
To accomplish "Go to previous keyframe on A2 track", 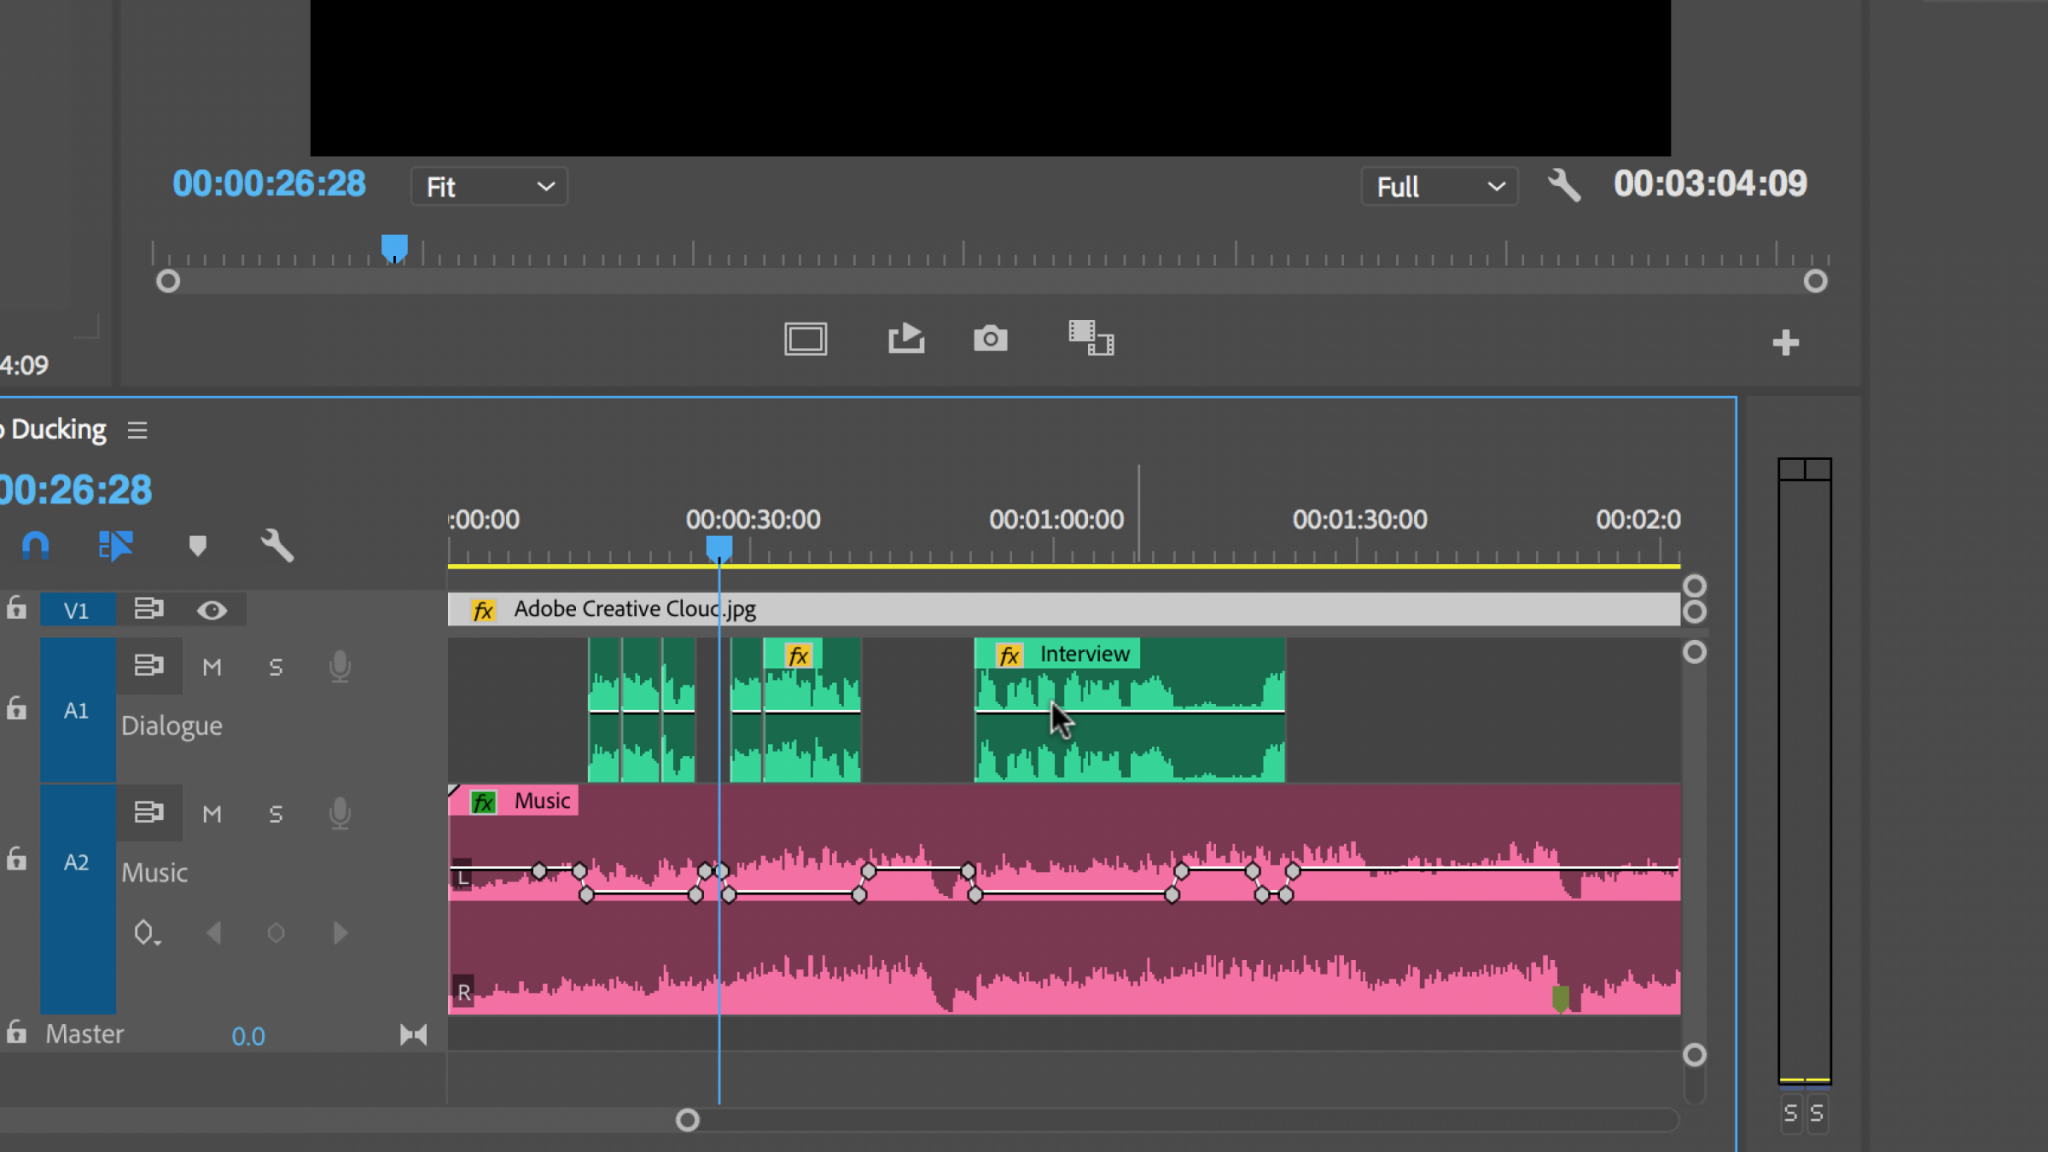I will [x=213, y=933].
